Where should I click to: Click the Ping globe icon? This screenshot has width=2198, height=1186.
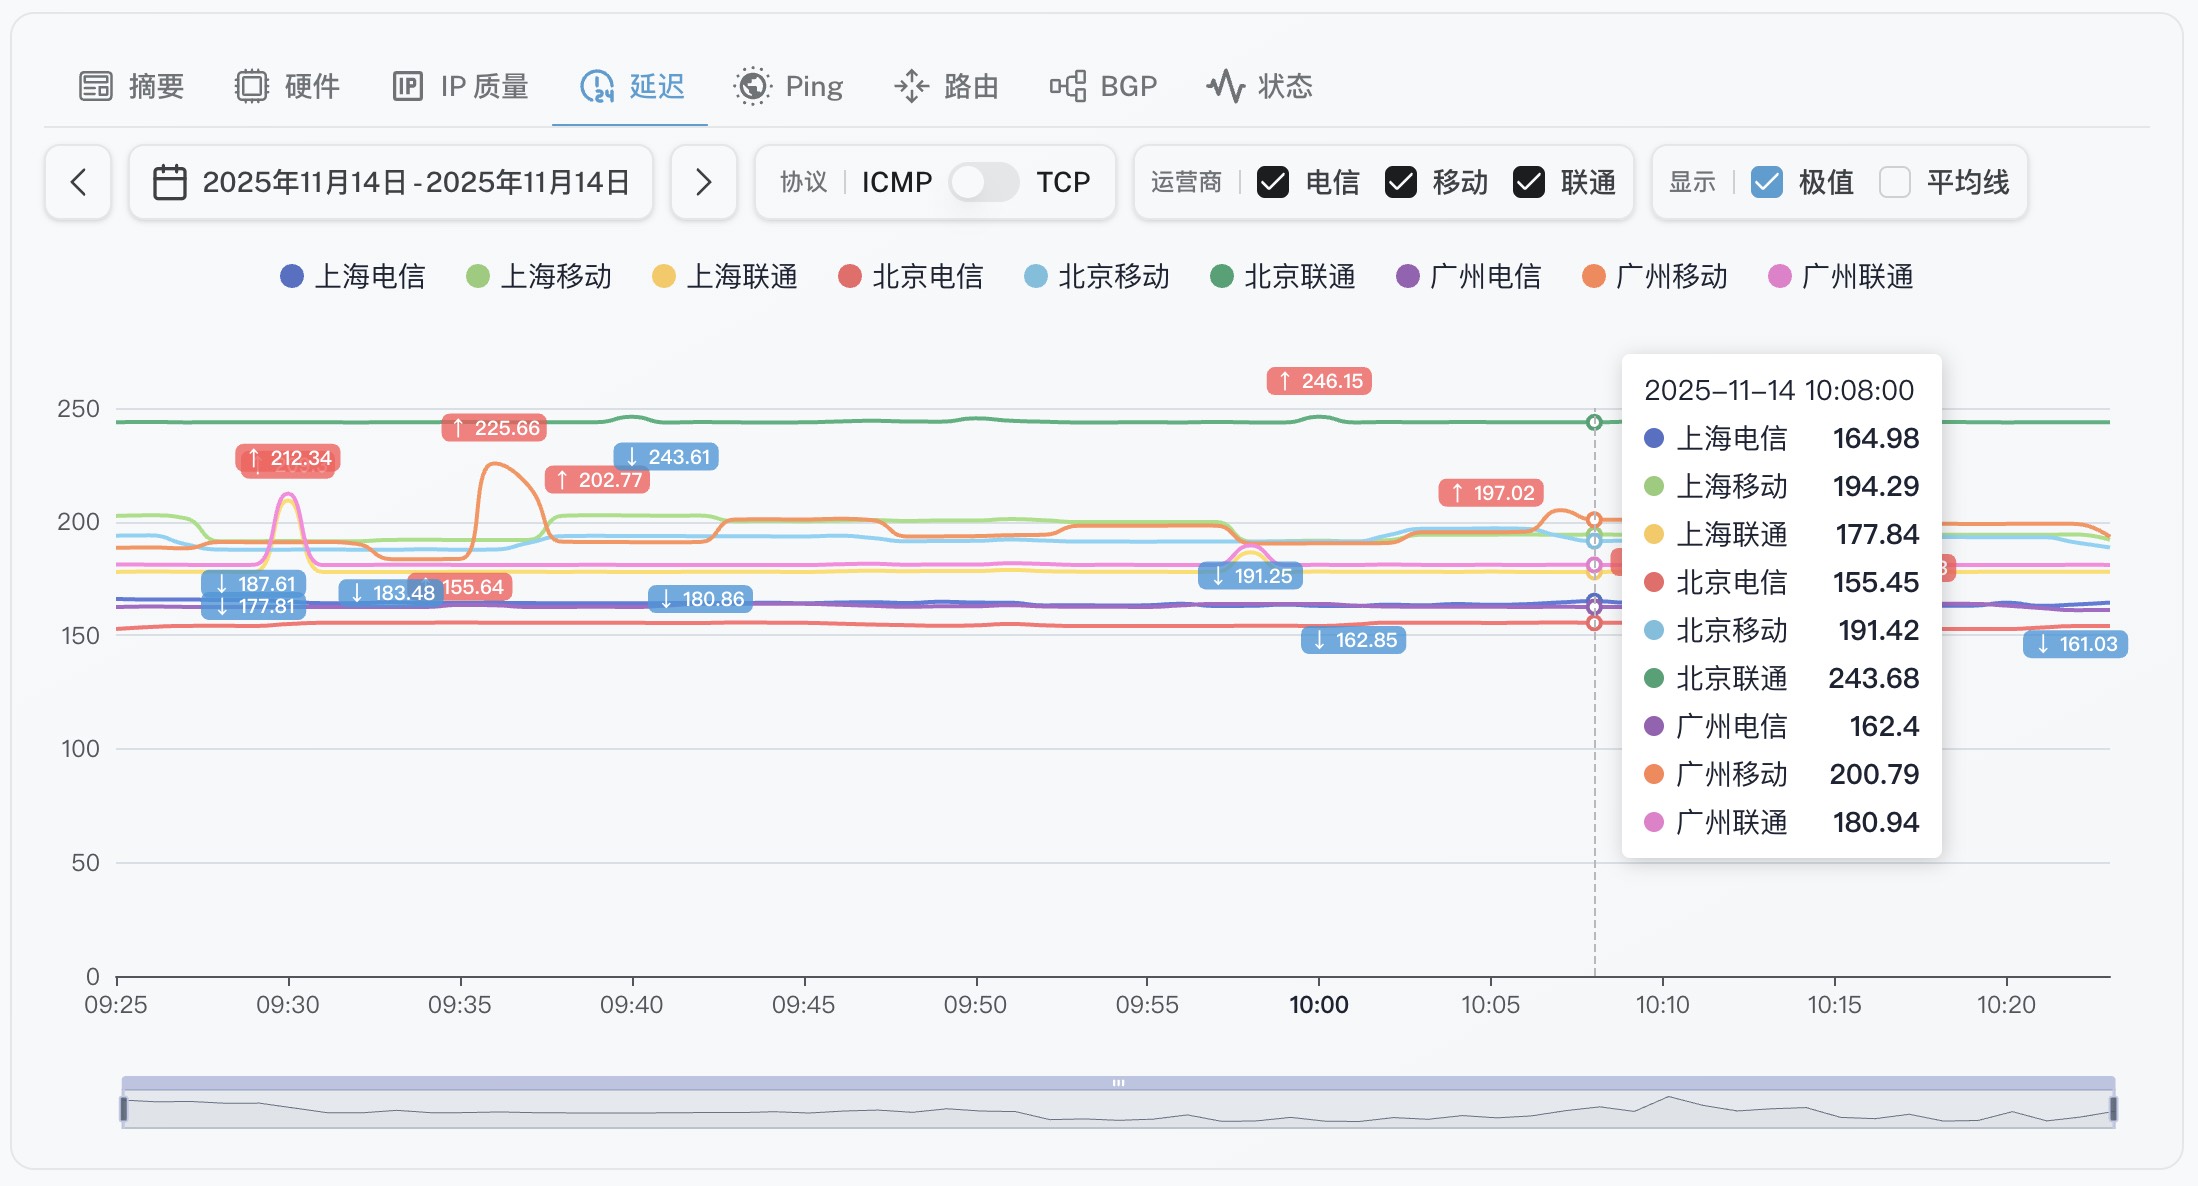point(752,86)
